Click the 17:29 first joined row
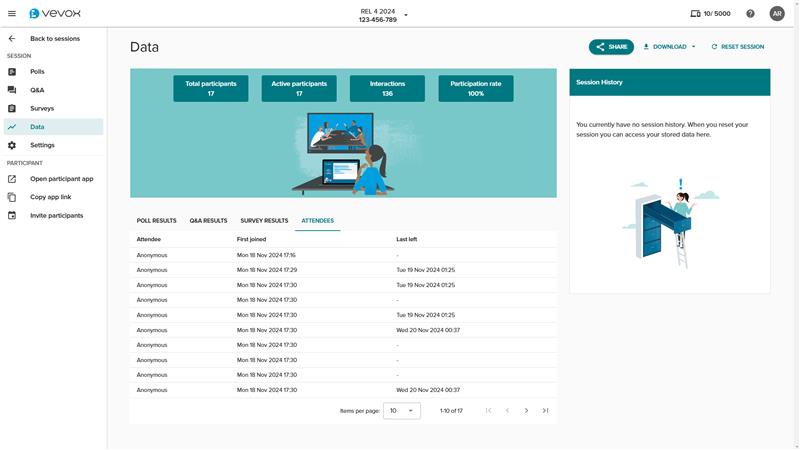Image resolution: width=800 pixels, height=450 pixels. tap(343, 270)
